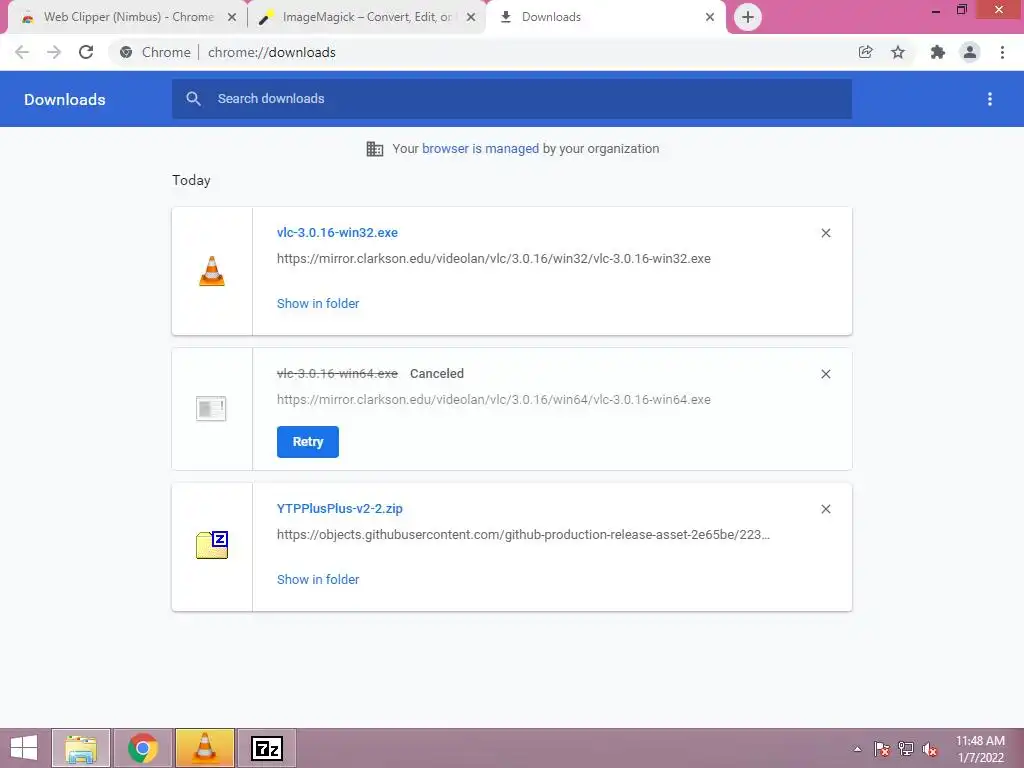This screenshot has width=1024, height=768.
Task: Click the Chrome site info chip
Action: pos(155,52)
